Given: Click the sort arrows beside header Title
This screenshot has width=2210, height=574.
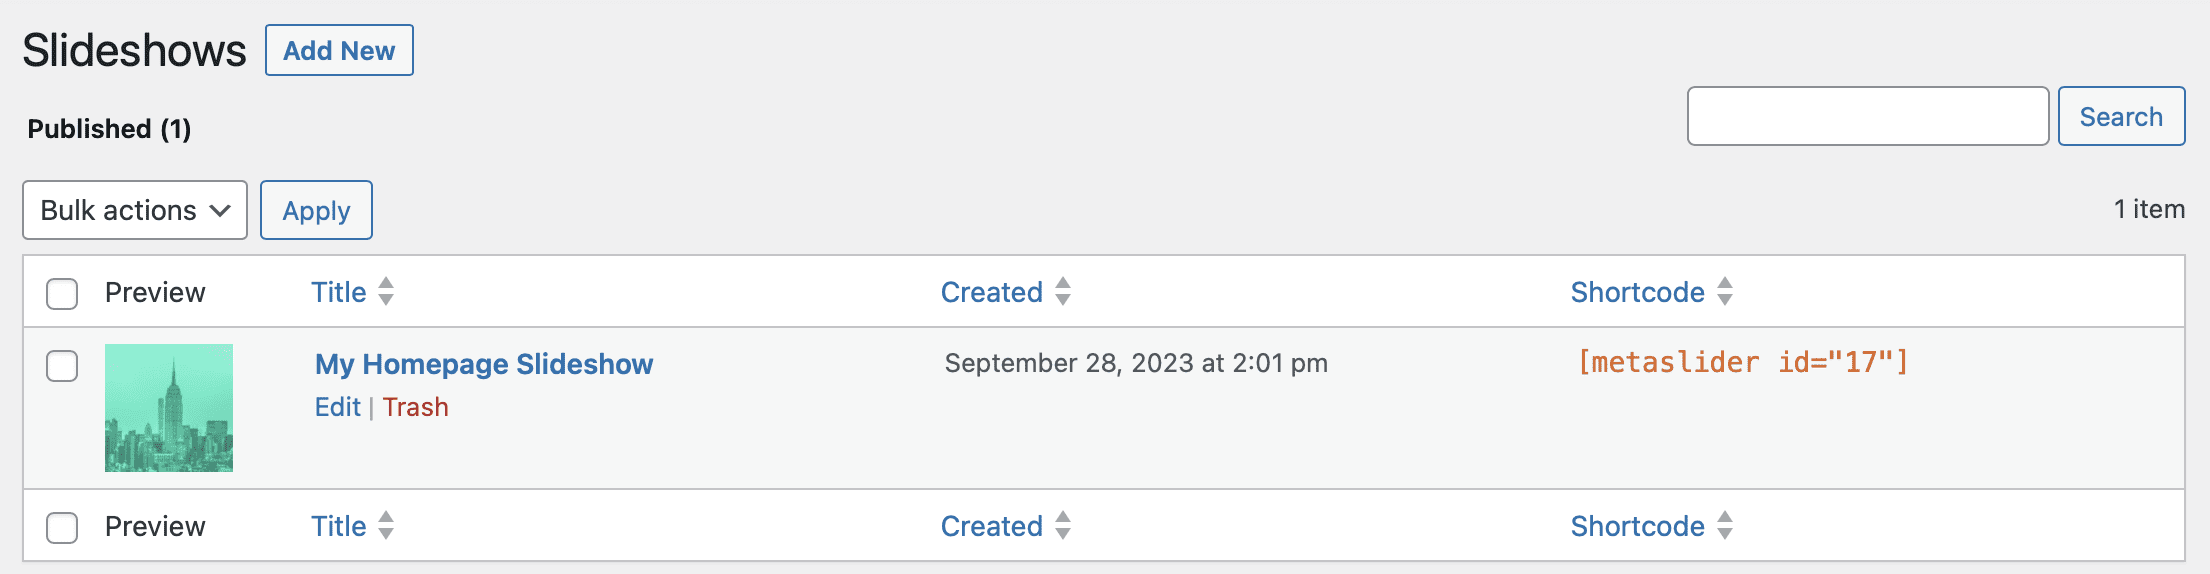Looking at the screenshot, I should 386,292.
